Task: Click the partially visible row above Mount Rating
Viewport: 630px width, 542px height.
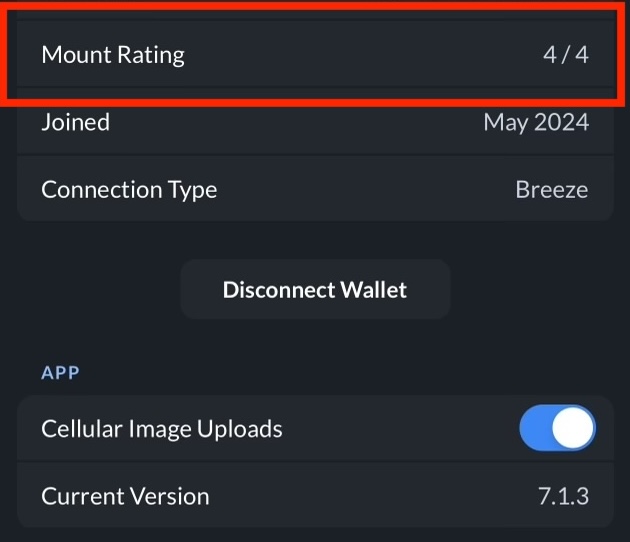Action: pyautogui.click(x=315, y=8)
